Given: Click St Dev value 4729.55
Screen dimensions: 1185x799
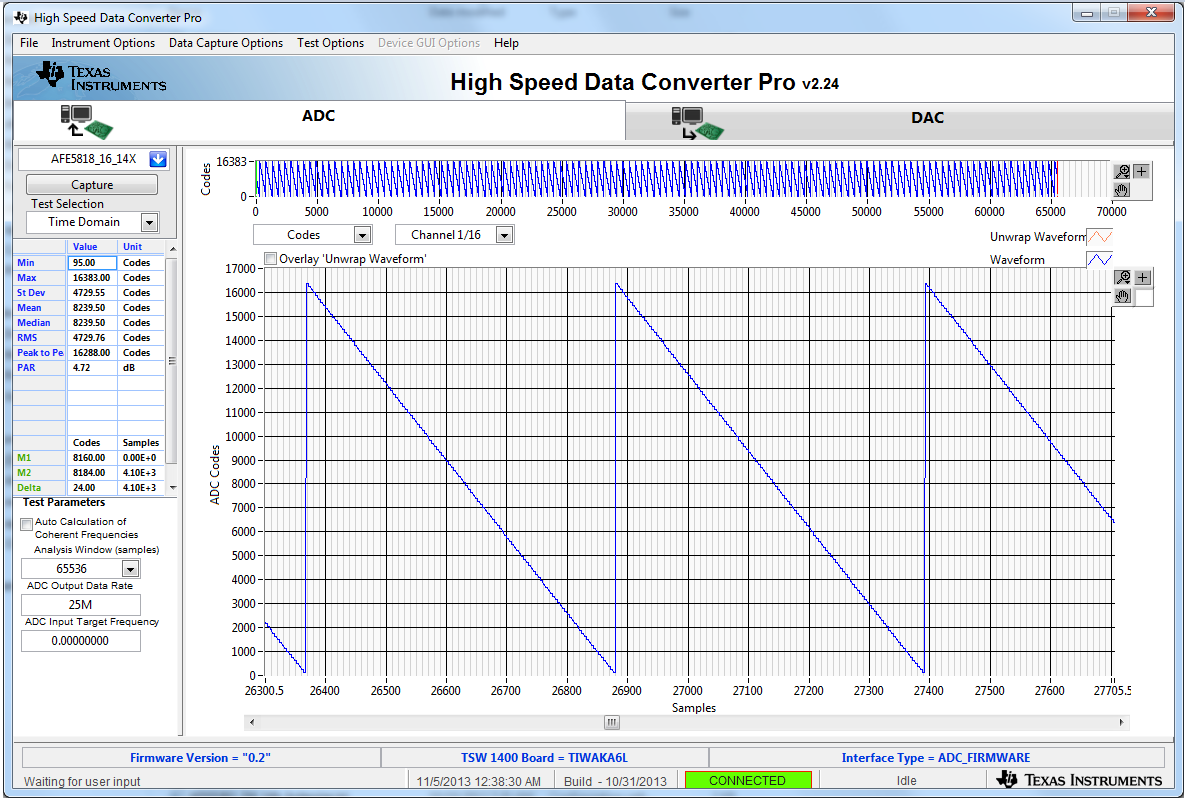Looking at the screenshot, I should [x=92, y=293].
